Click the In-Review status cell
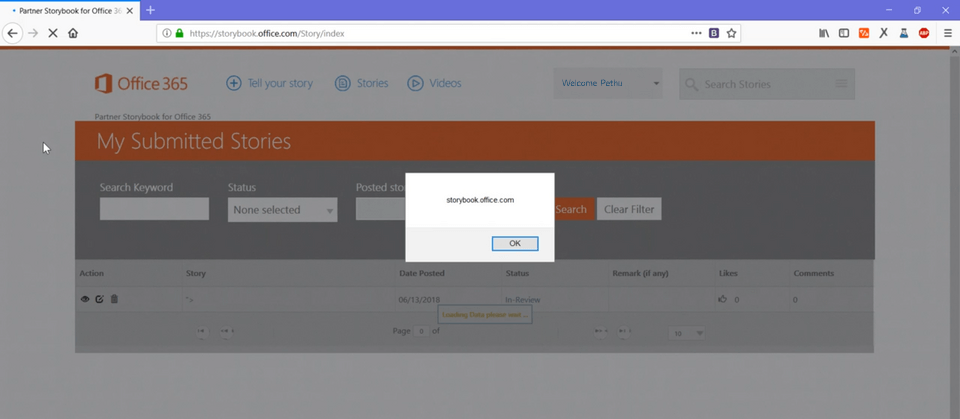This screenshot has width=960, height=419. [x=523, y=300]
